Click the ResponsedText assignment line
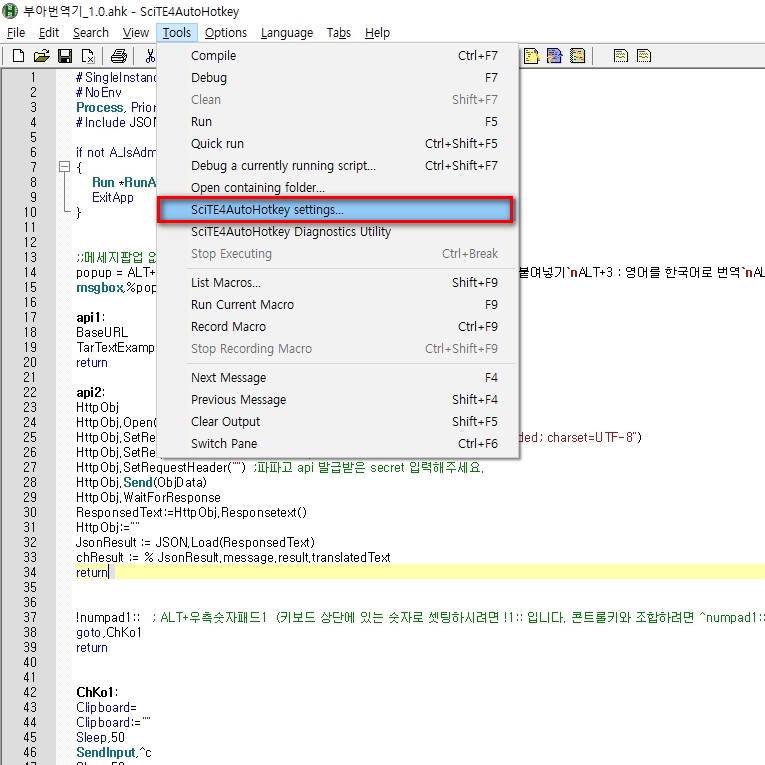The width and height of the screenshot is (765, 765). (x=191, y=512)
